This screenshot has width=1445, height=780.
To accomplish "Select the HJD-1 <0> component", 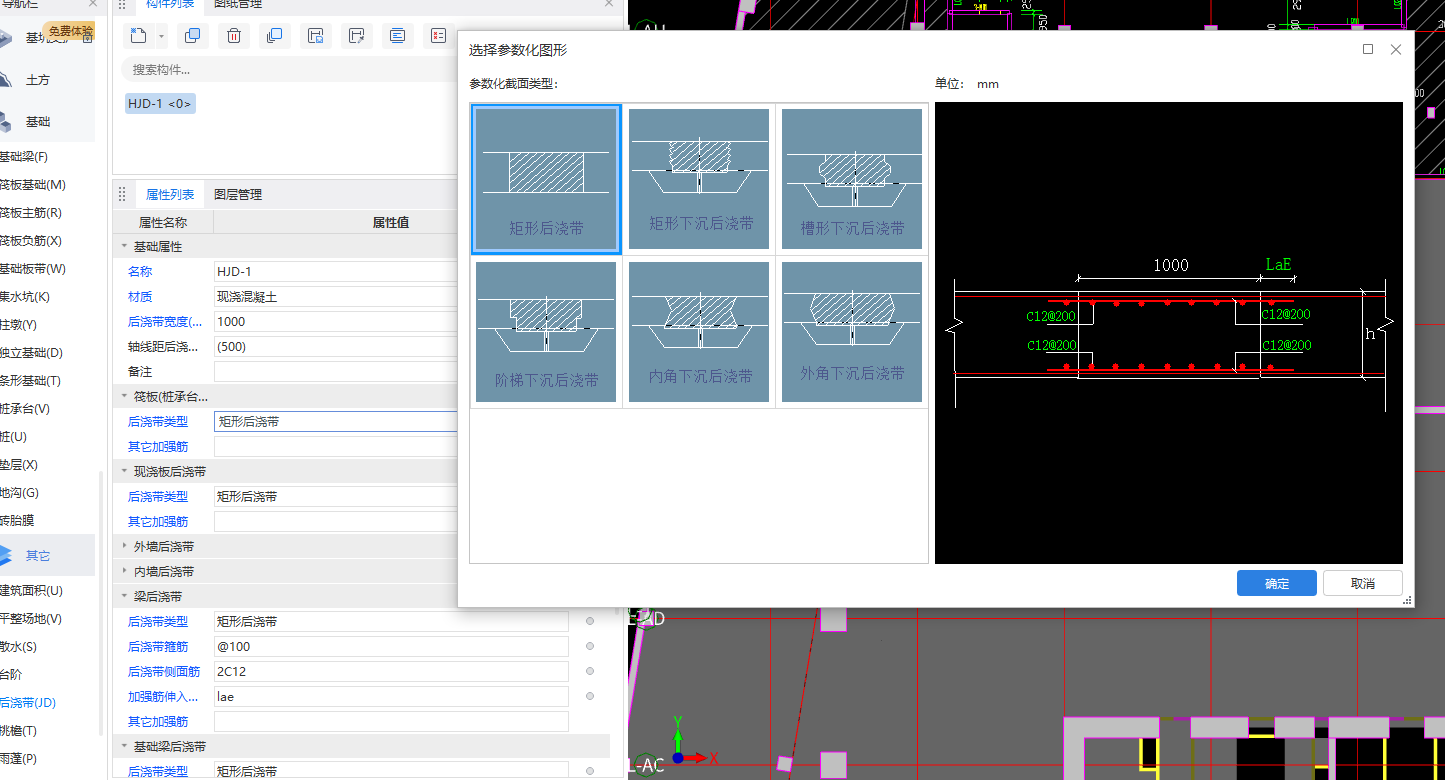I will tap(160, 103).
